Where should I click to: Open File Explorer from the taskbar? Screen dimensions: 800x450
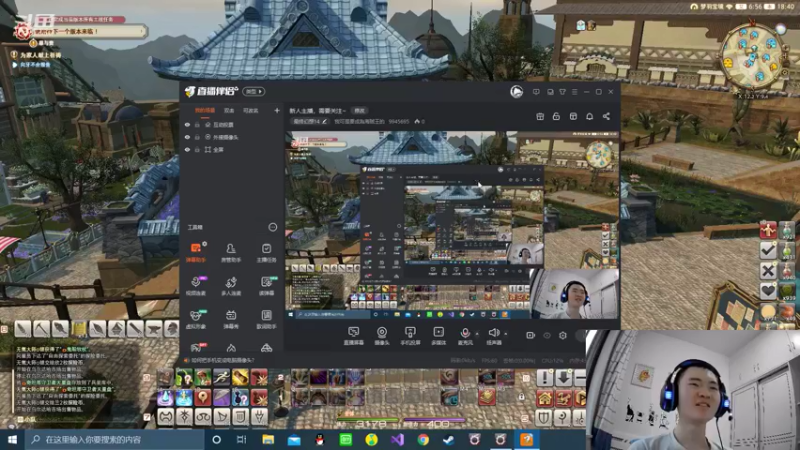tap(268, 439)
